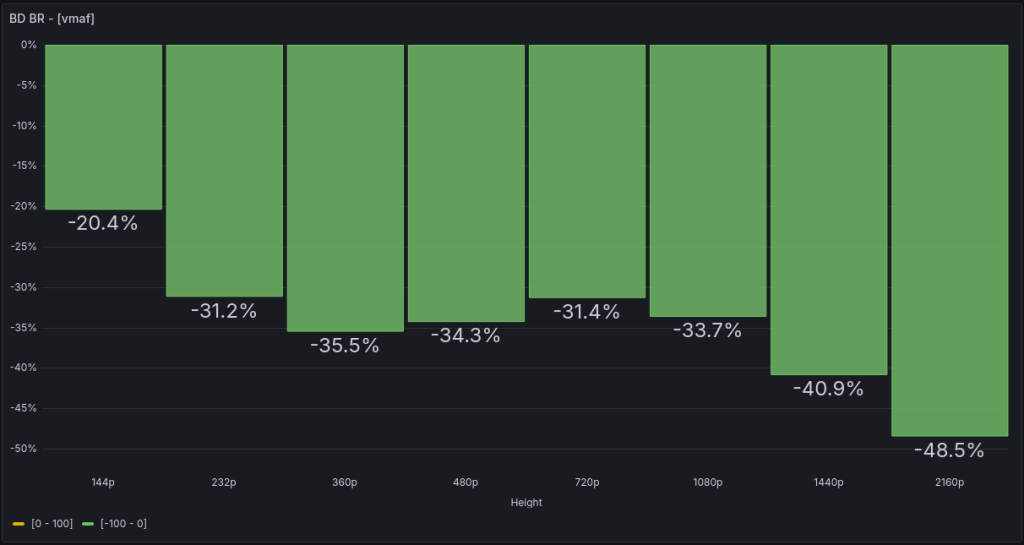Toggle the [-100 - 0] legend series label
The width and height of the screenshot is (1024, 545).
[x=123, y=524]
